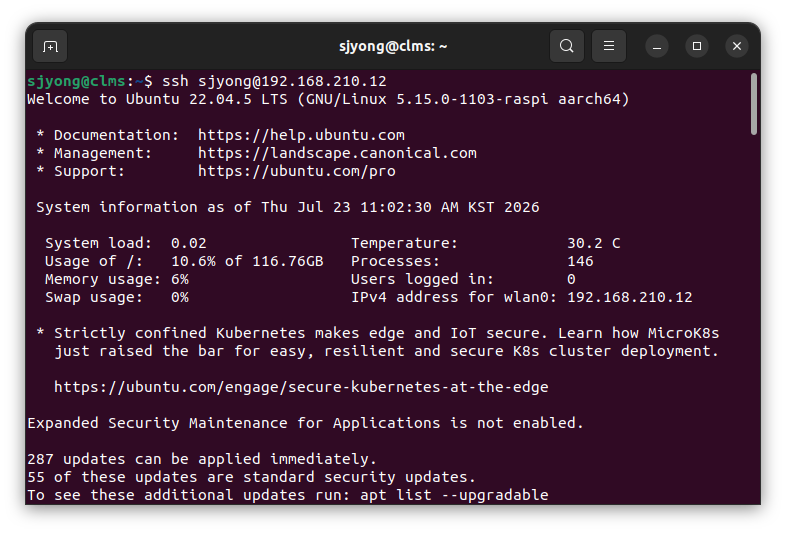Click the System load value 0.02
Image resolution: width=786 pixels, height=533 pixels.
click(x=188, y=243)
